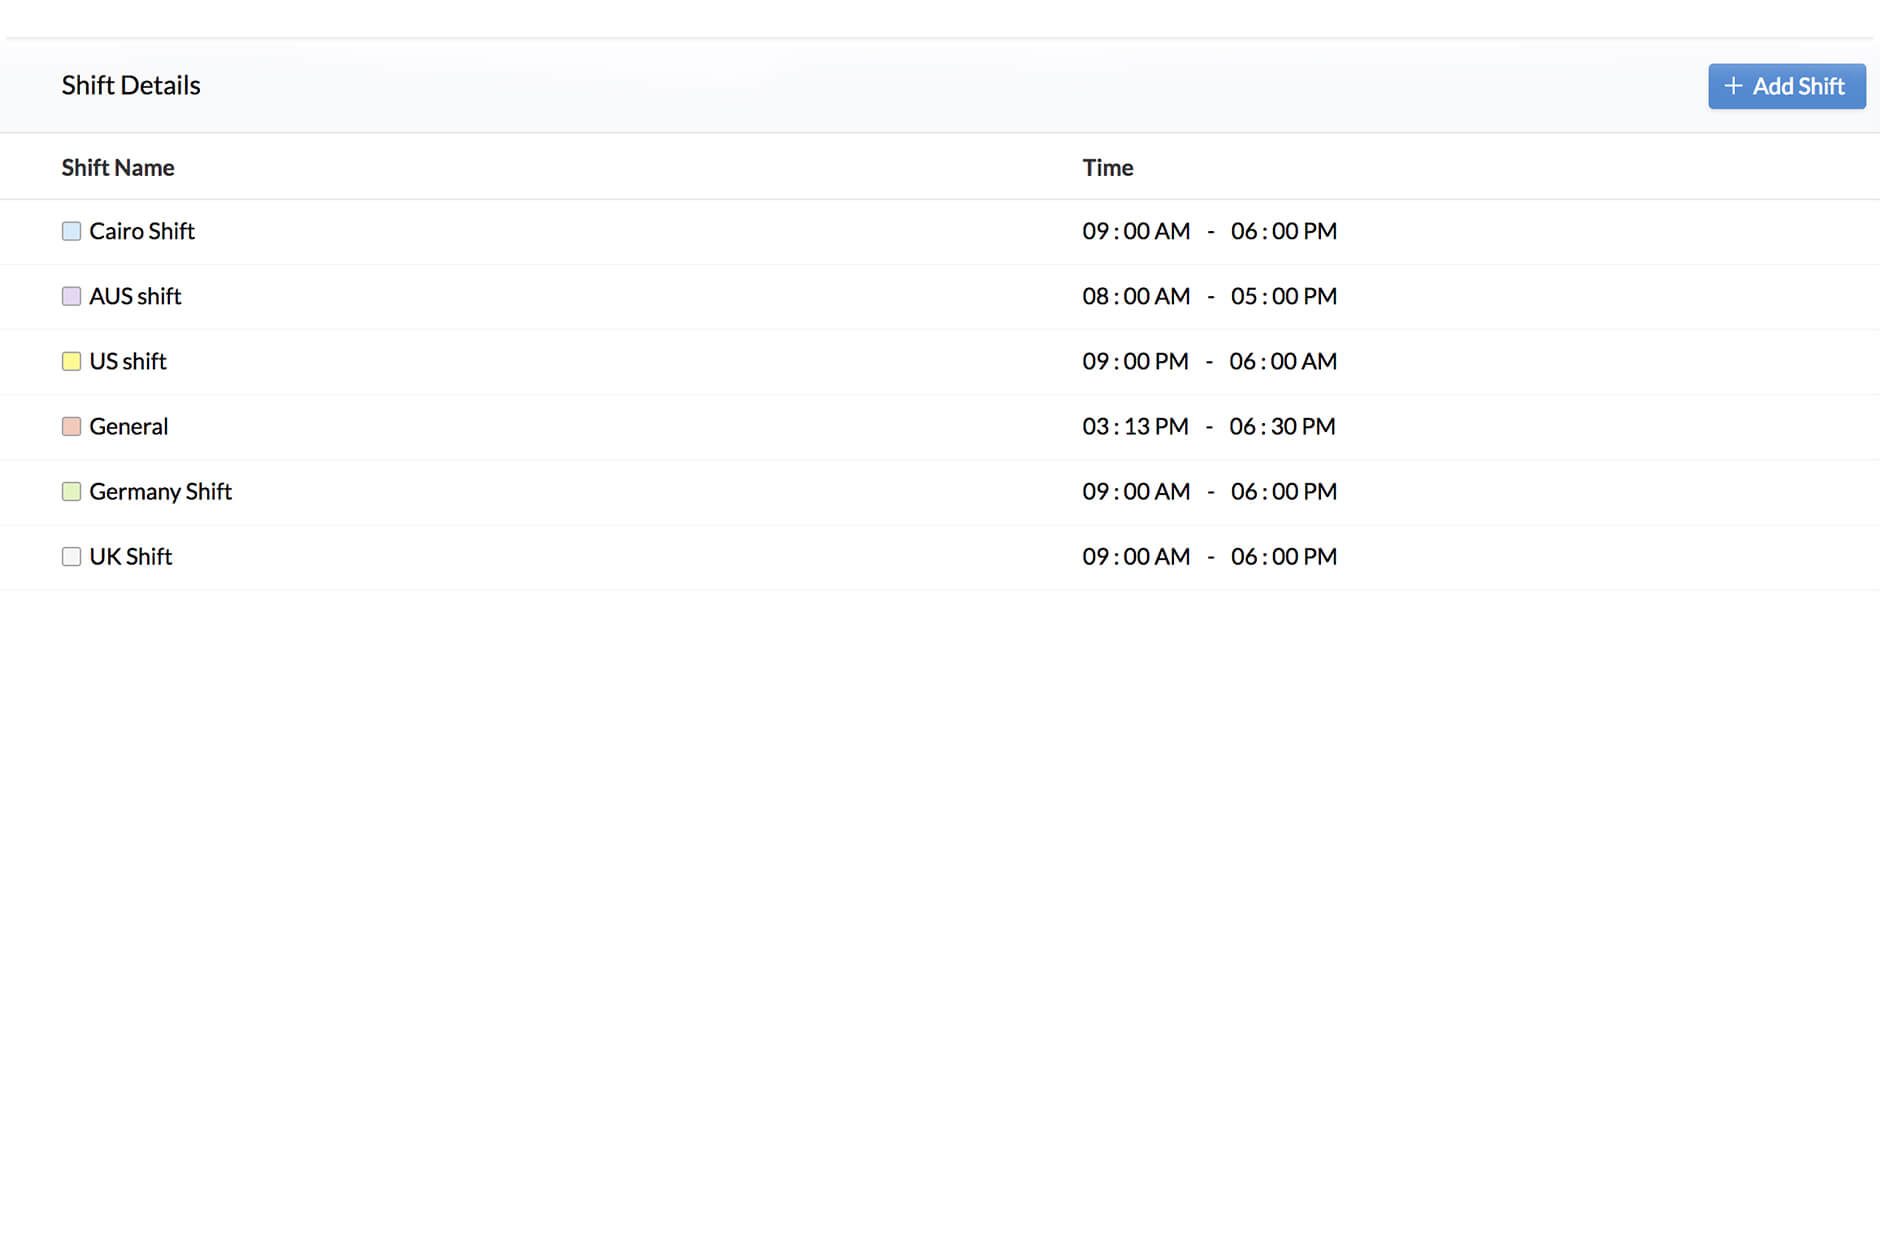The image size is (1880, 1250).
Task: Click the Time column header
Action: pyautogui.click(x=1107, y=168)
